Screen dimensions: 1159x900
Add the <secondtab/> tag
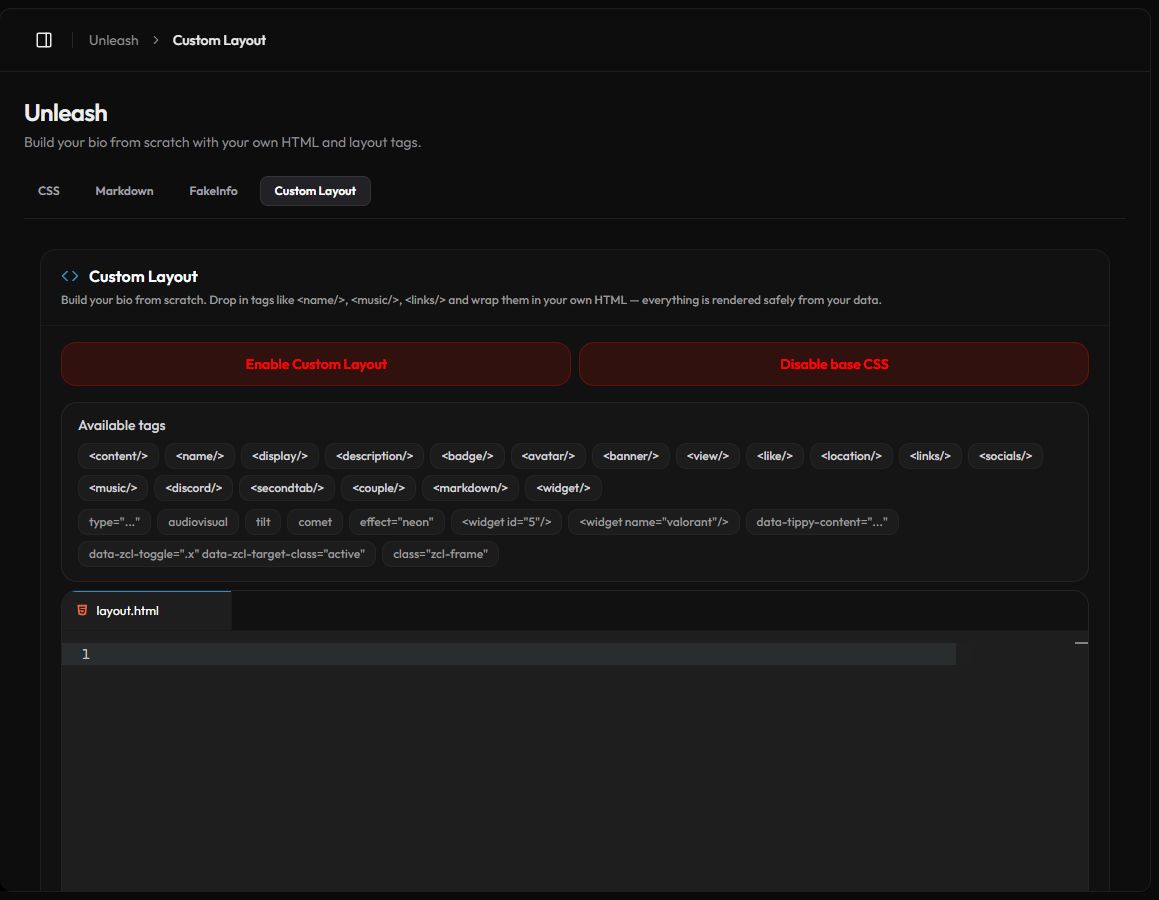pyautogui.click(x=287, y=488)
